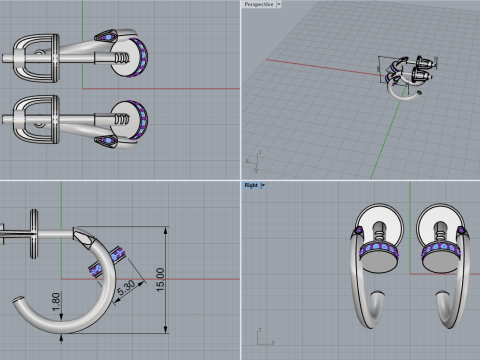The height and width of the screenshot is (360, 480).
Task: Click the Right viewport title label
Action: pos(251,185)
